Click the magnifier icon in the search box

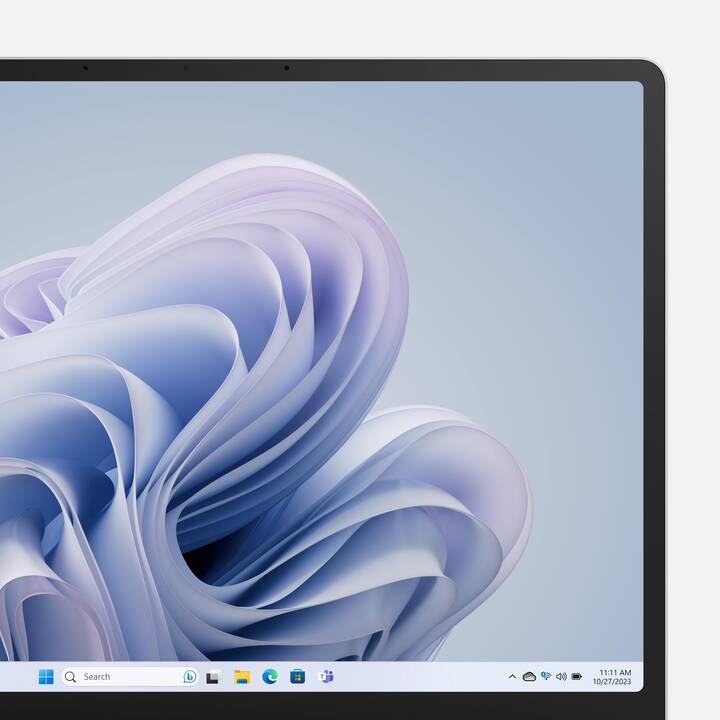[71, 677]
